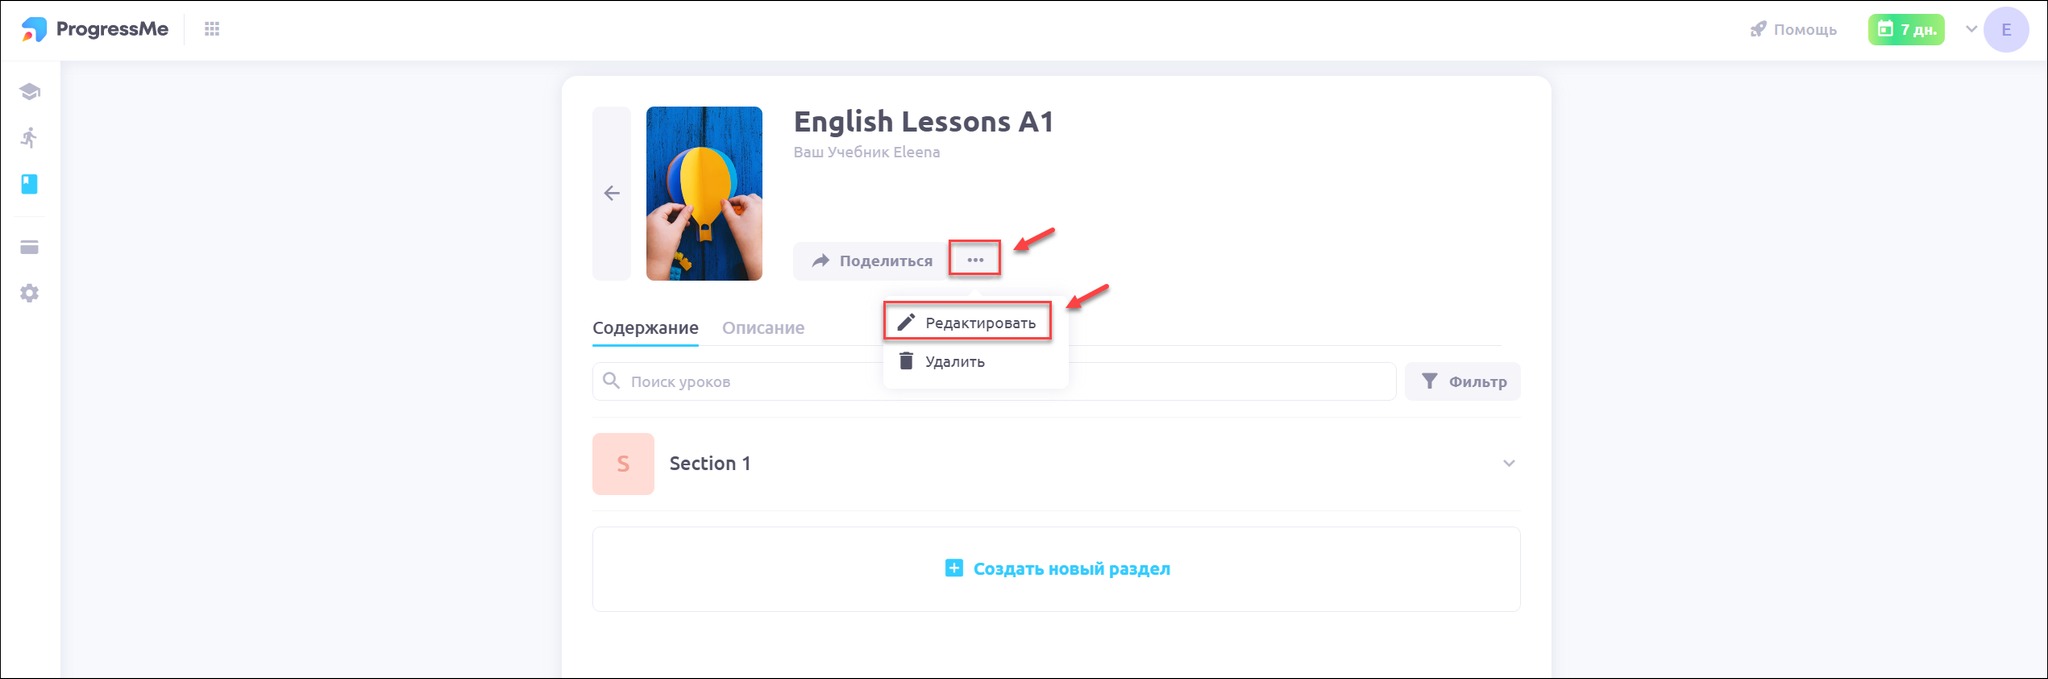
Task: Open the account dropdown arrow
Action: [x=1971, y=29]
